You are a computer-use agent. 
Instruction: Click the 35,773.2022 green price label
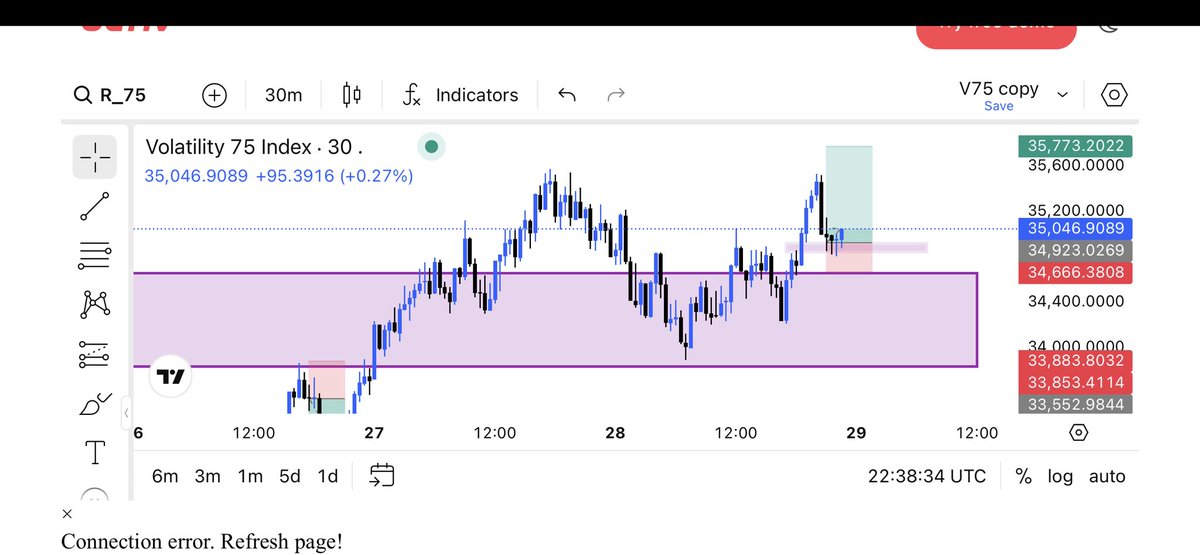(x=1075, y=146)
